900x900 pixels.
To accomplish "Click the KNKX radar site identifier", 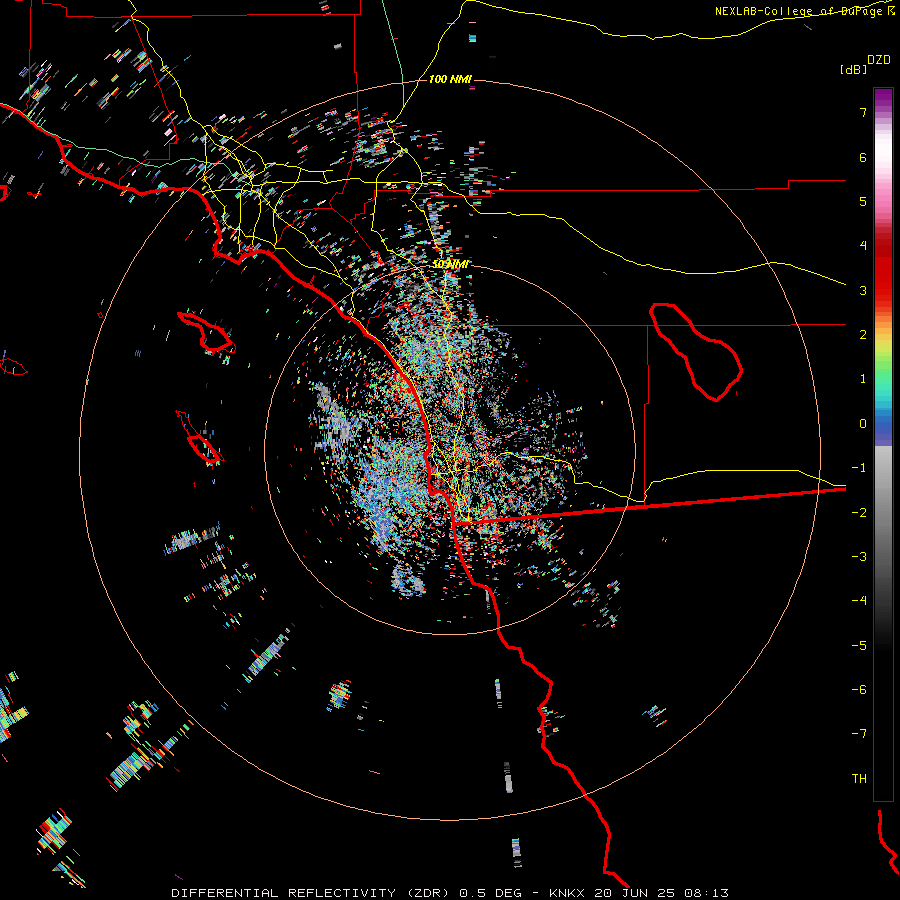I will 568,893.
